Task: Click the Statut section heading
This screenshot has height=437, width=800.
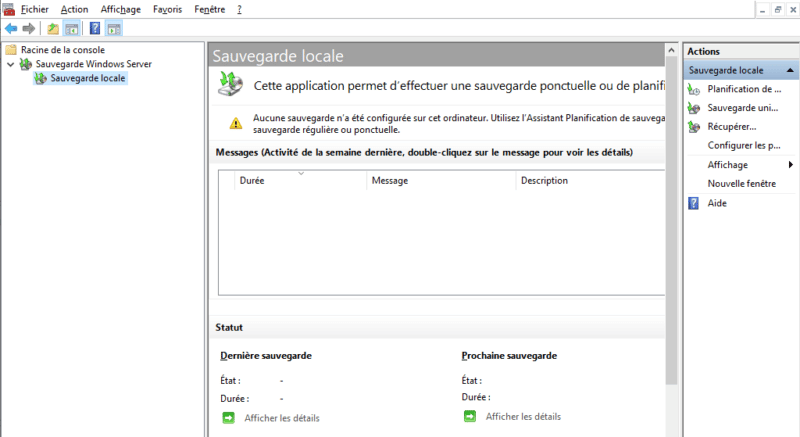Action: pyautogui.click(x=229, y=327)
